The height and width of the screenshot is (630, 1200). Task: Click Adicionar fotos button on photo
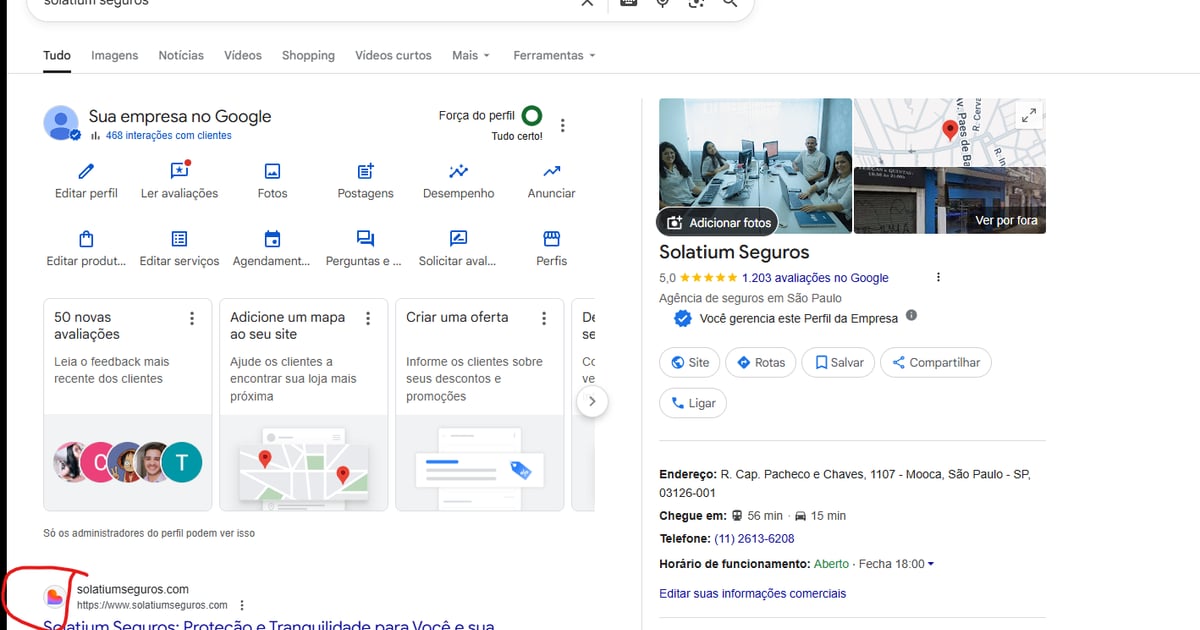[x=717, y=222]
